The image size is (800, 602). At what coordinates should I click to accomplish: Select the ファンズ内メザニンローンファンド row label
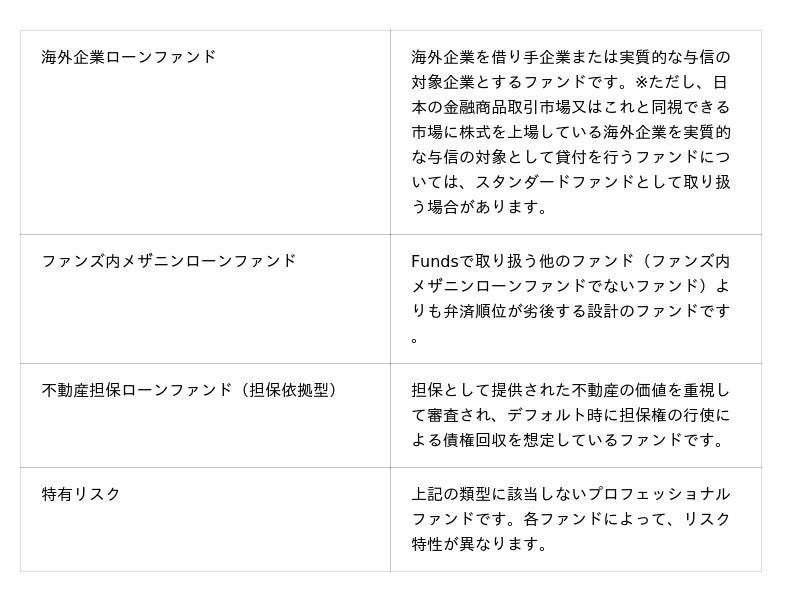tap(169, 261)
